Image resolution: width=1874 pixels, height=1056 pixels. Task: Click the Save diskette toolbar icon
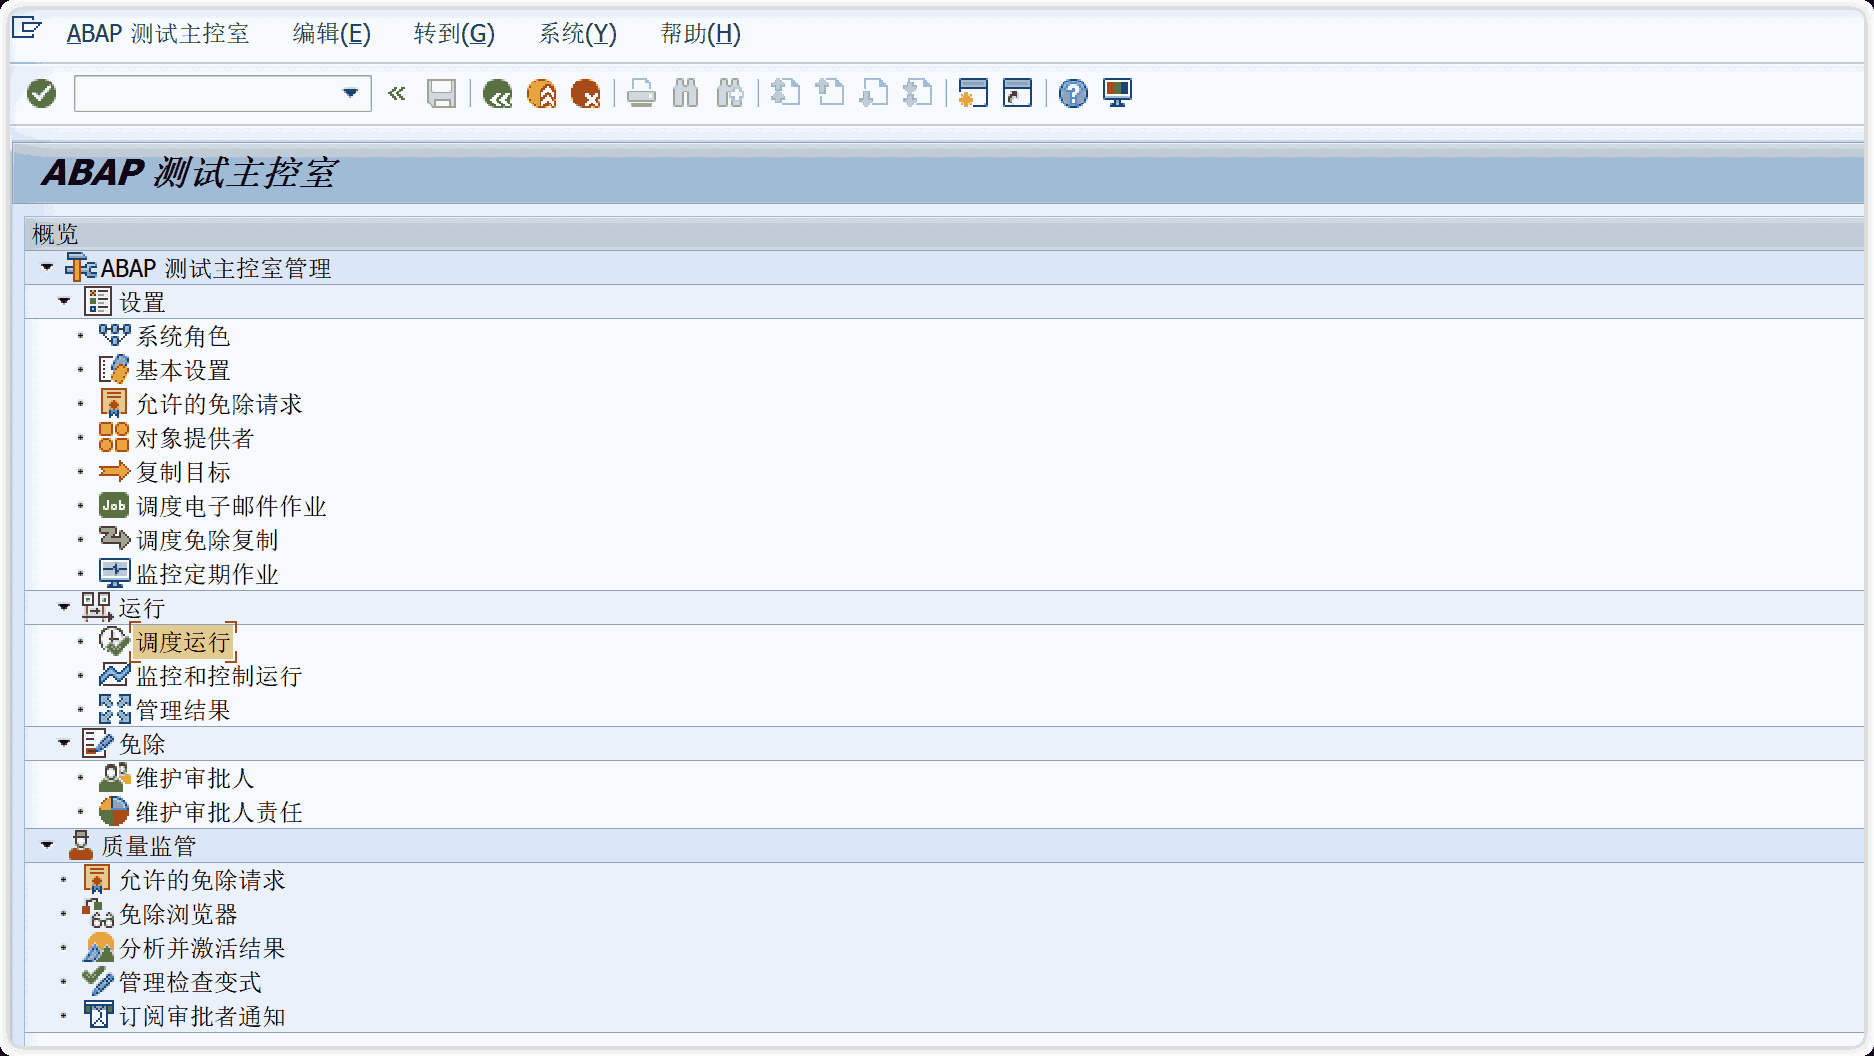click(441, 94)
